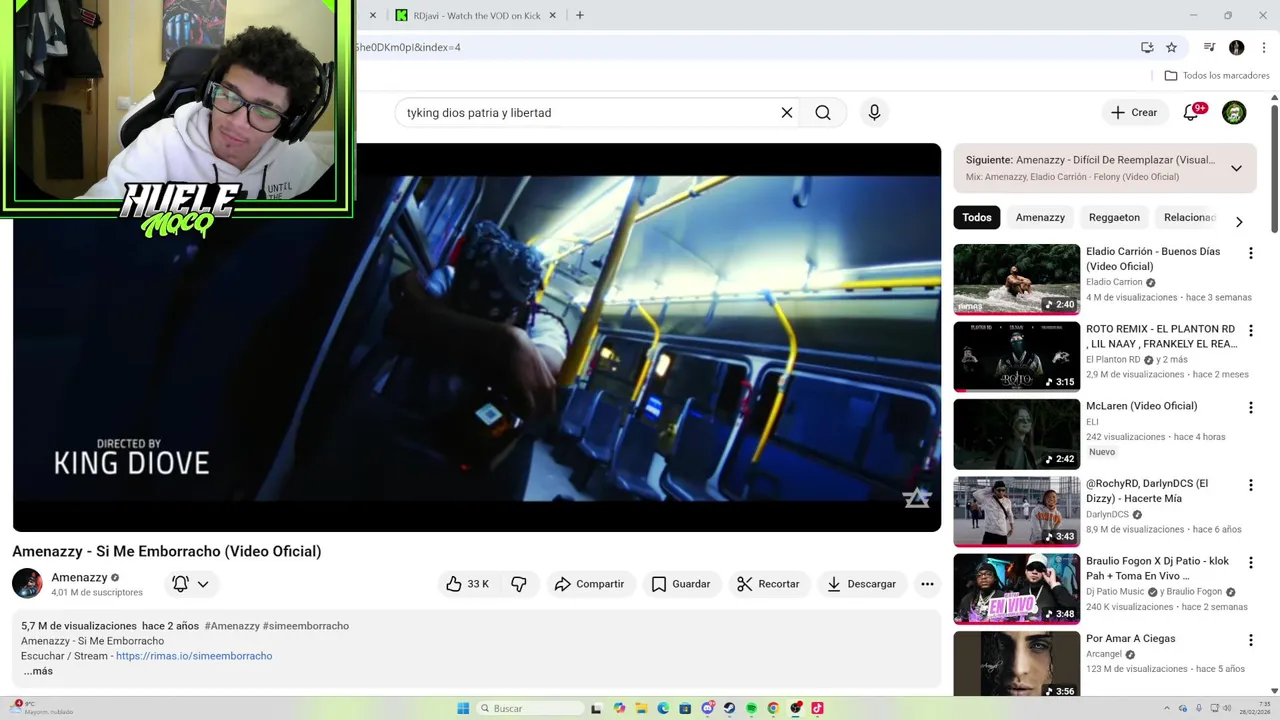1280x720 pixels.
Task: Open options for Eladio Carrión Buenos Días
Action: click(x=1250, y=254)
